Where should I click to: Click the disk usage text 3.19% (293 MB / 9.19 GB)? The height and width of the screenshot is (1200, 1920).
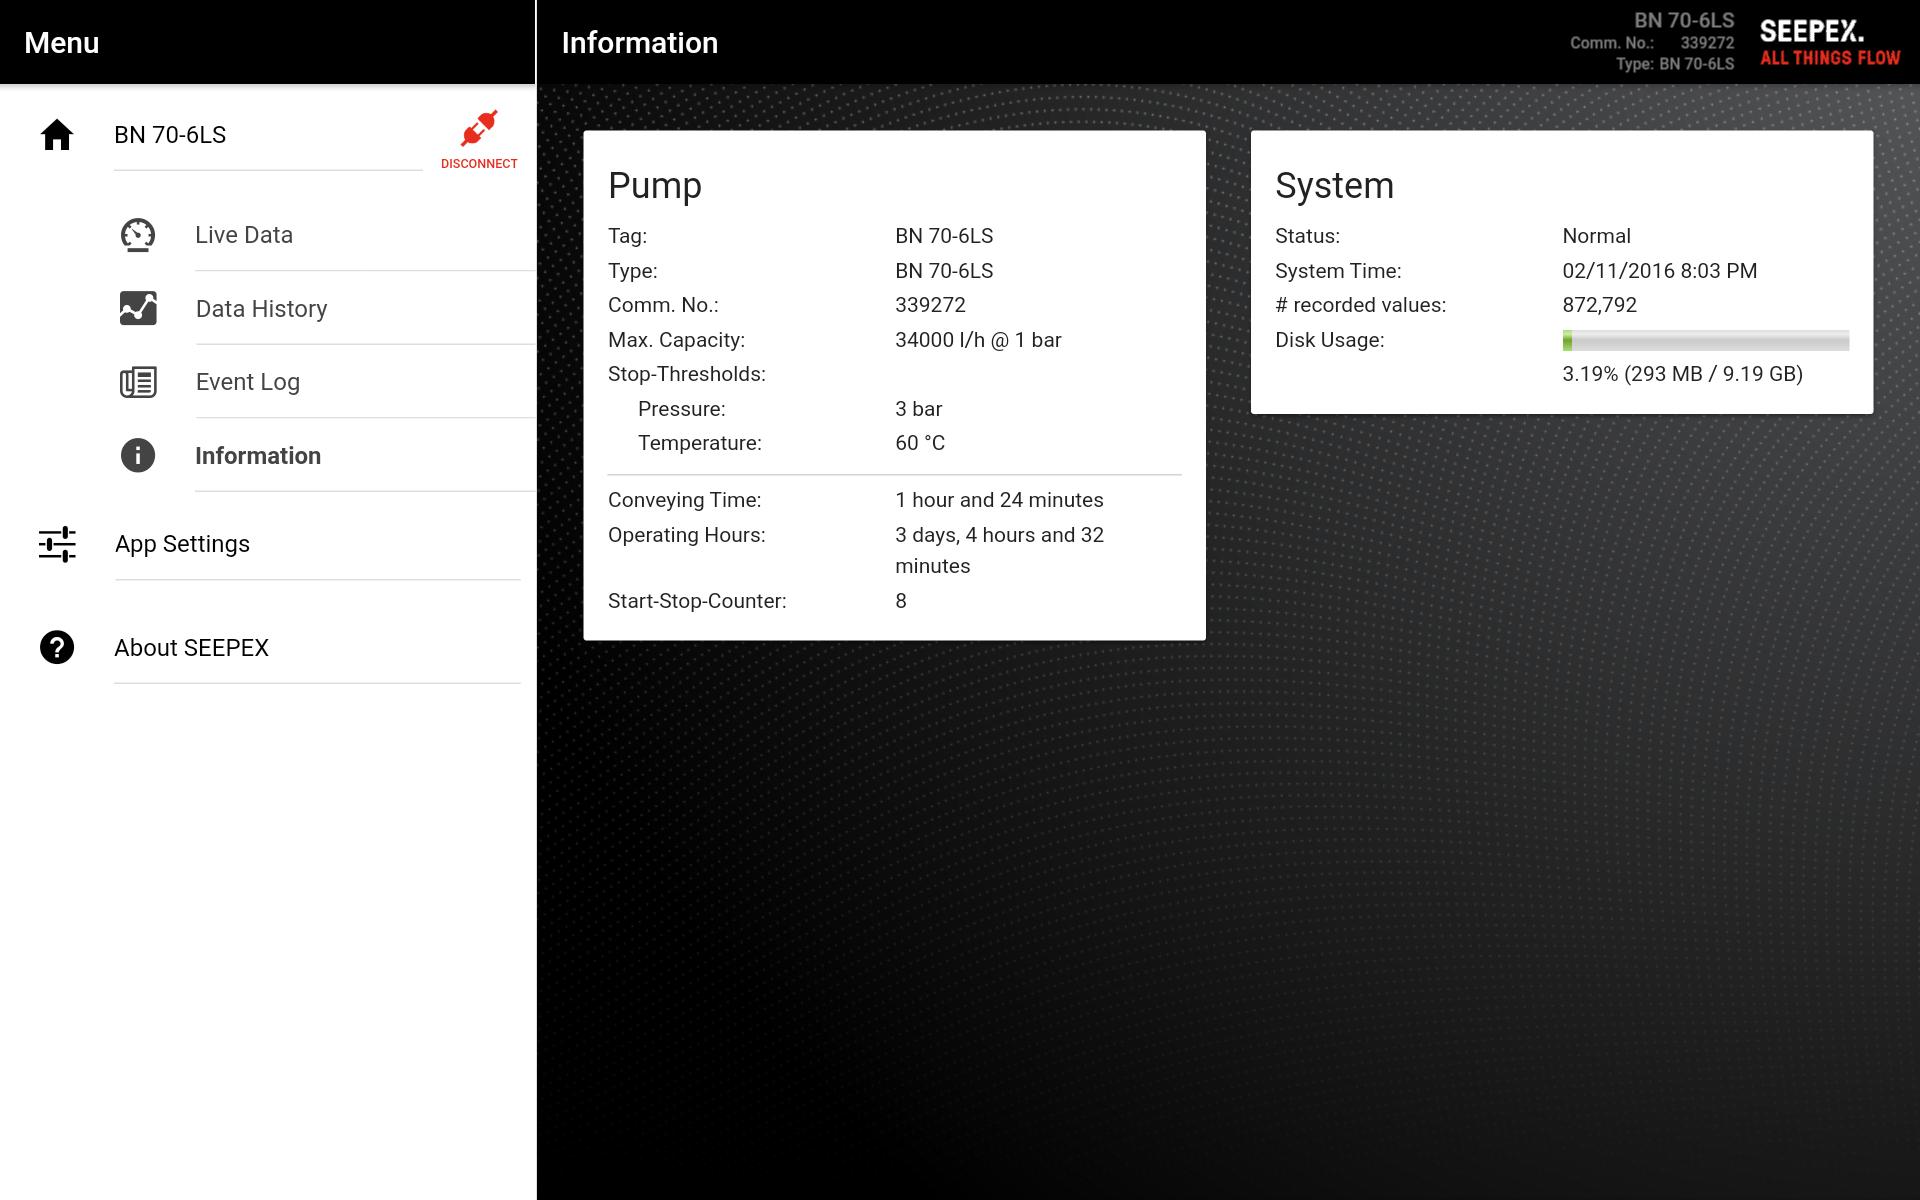[1682, 374]
